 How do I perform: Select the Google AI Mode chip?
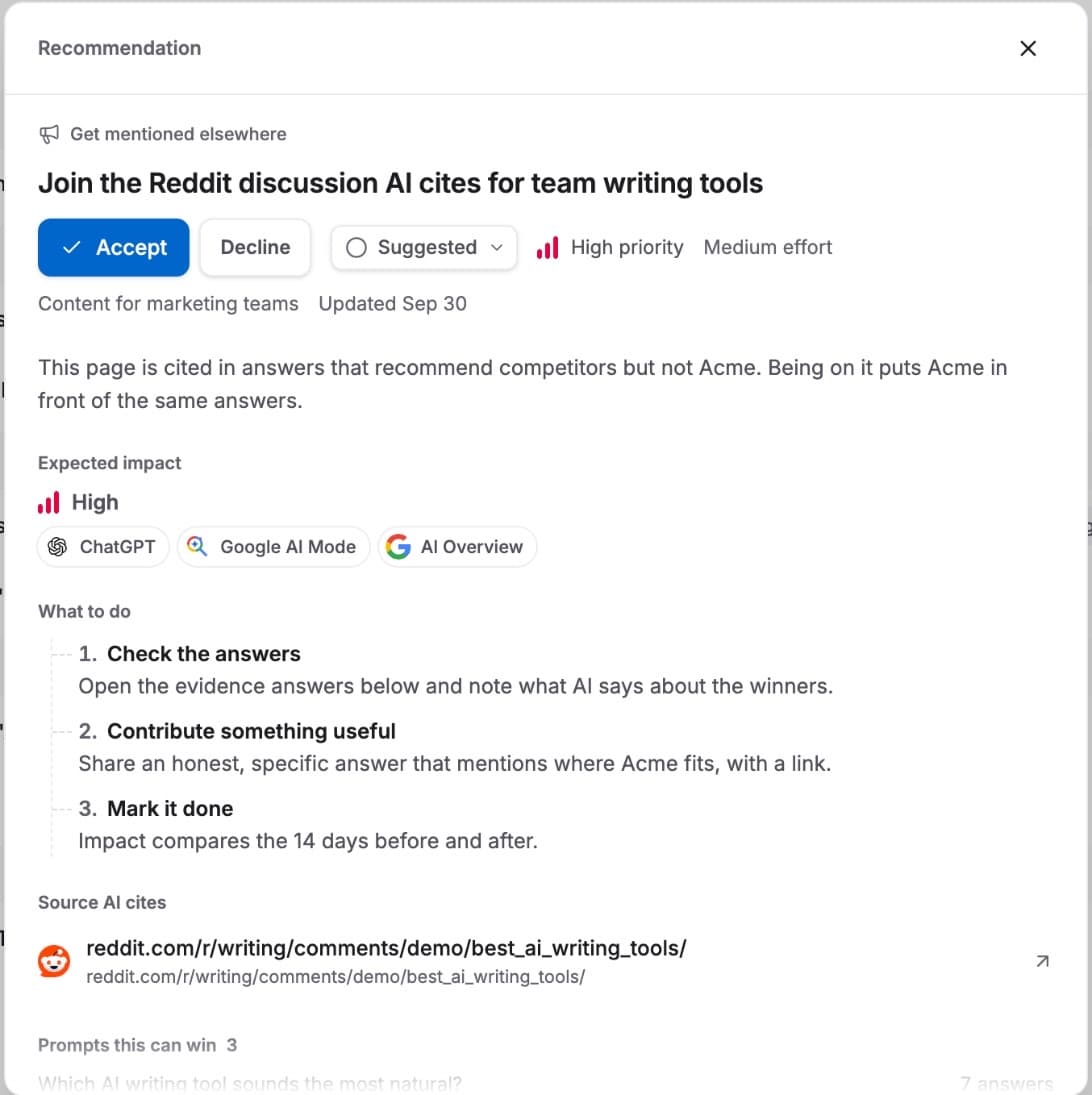point(273,546)
